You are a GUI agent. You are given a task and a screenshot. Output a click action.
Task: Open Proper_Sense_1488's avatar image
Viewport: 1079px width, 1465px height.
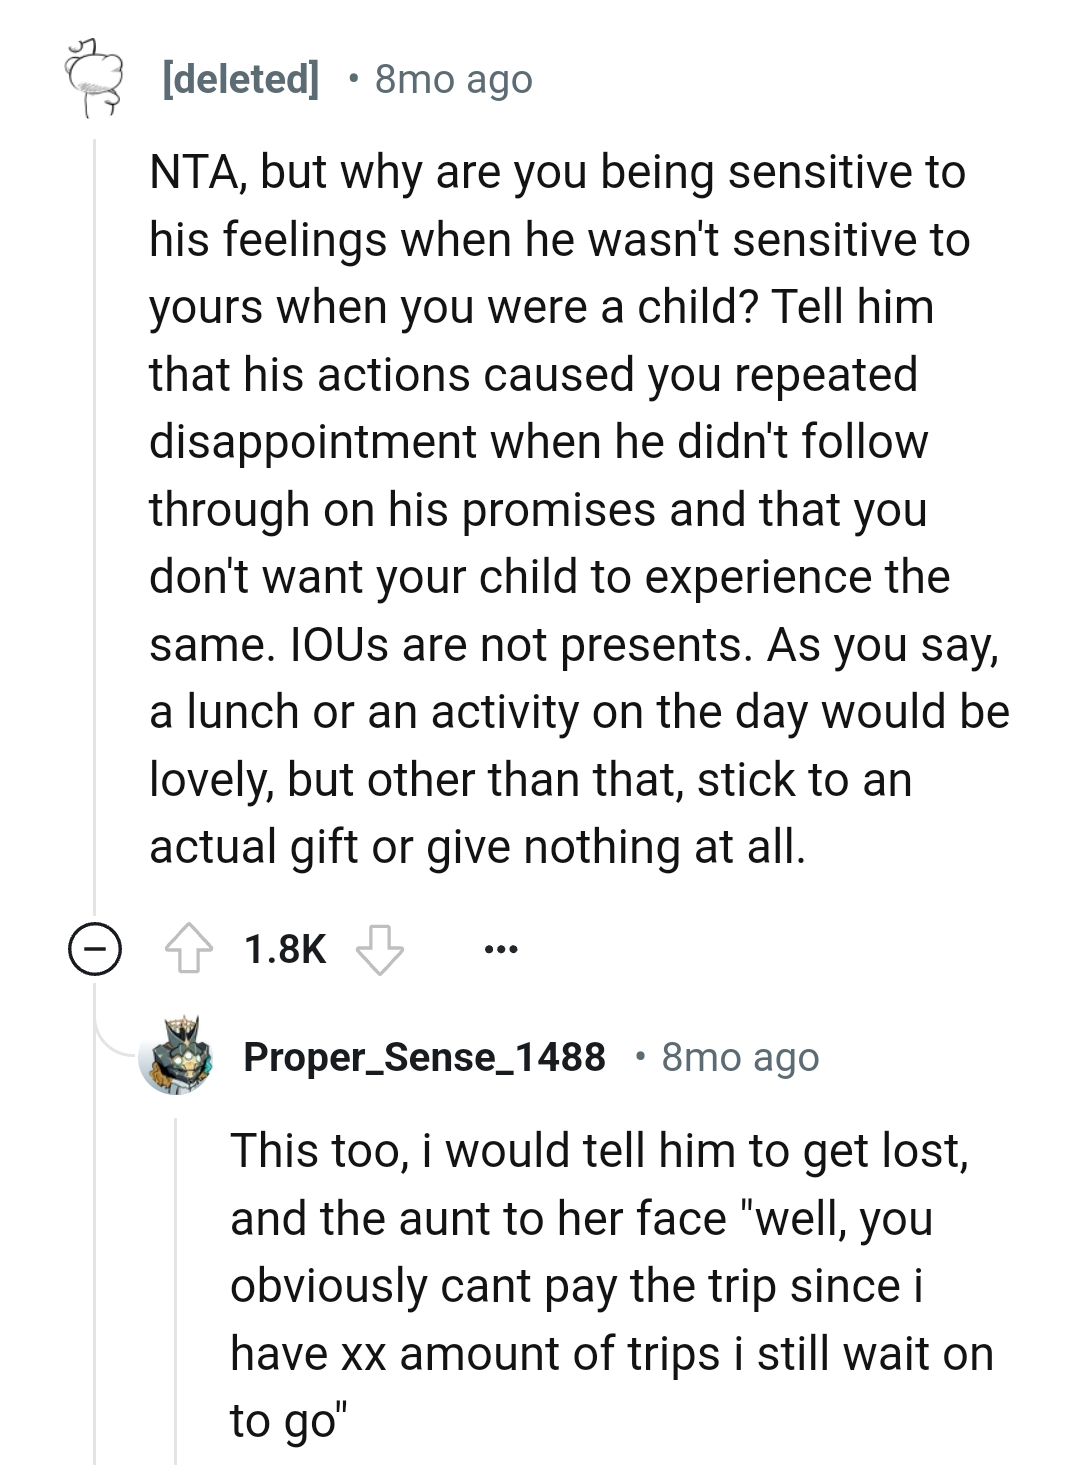coord(177,1057)
